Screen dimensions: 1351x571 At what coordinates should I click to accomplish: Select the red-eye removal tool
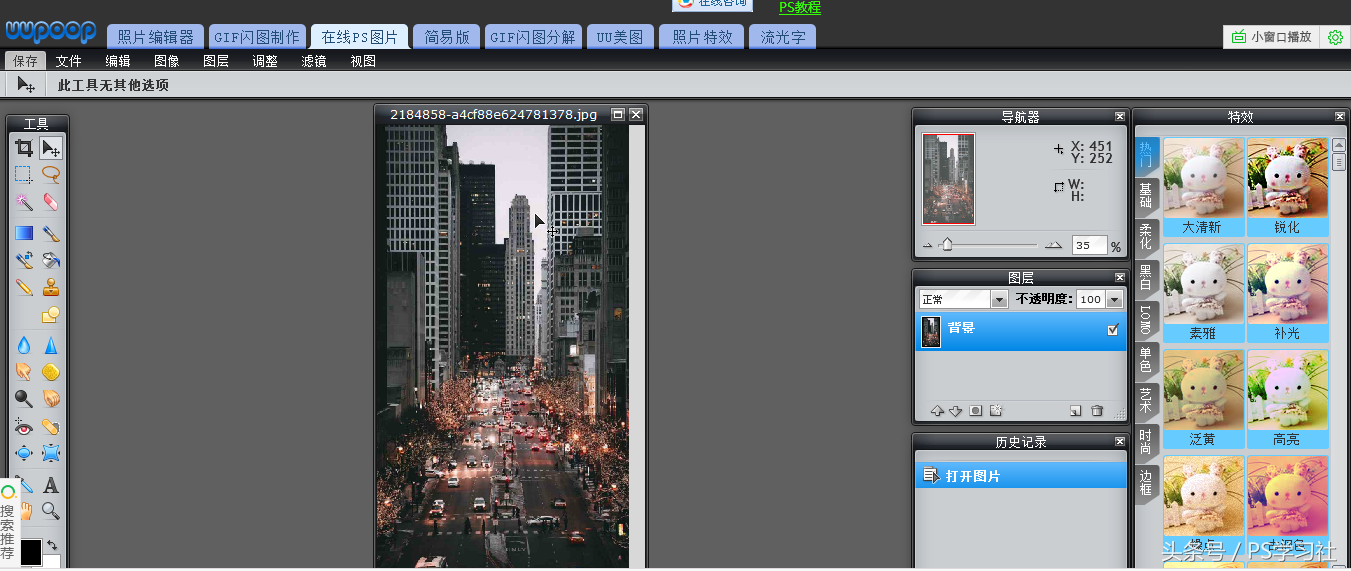[x=24, y=427]
